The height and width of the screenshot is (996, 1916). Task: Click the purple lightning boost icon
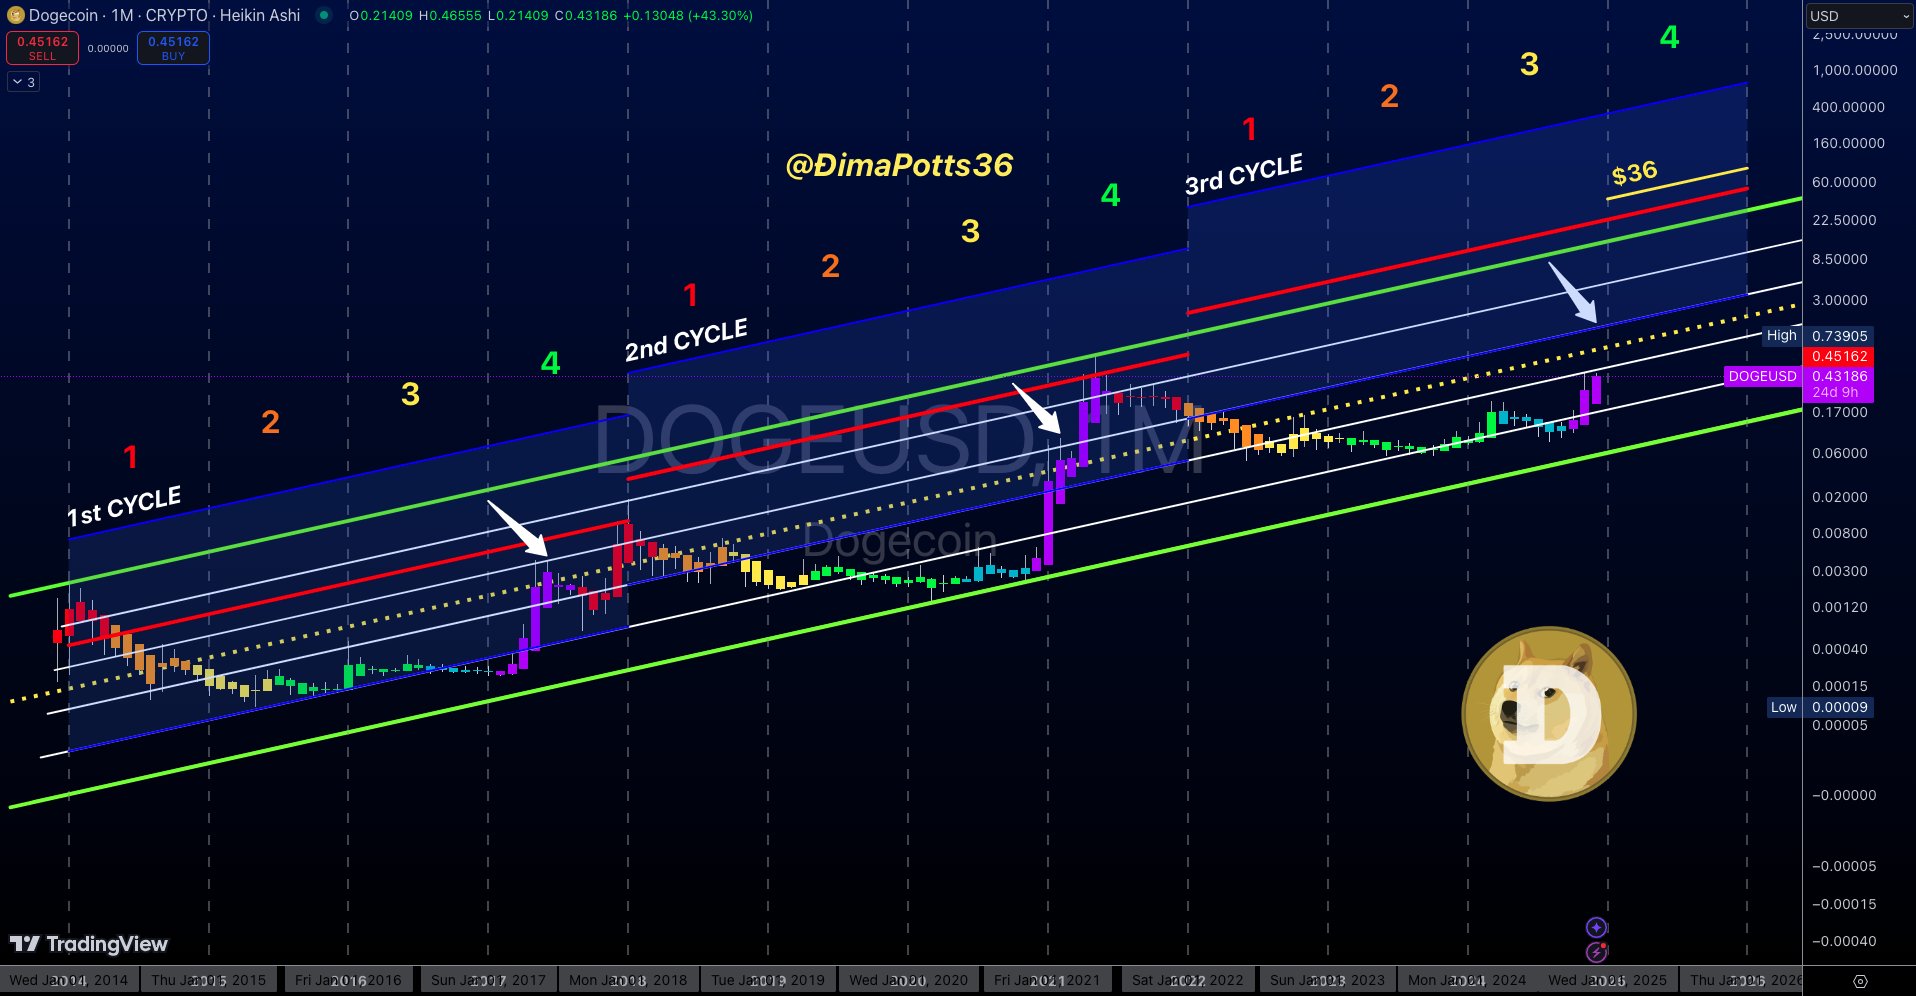coord(1597,952)
